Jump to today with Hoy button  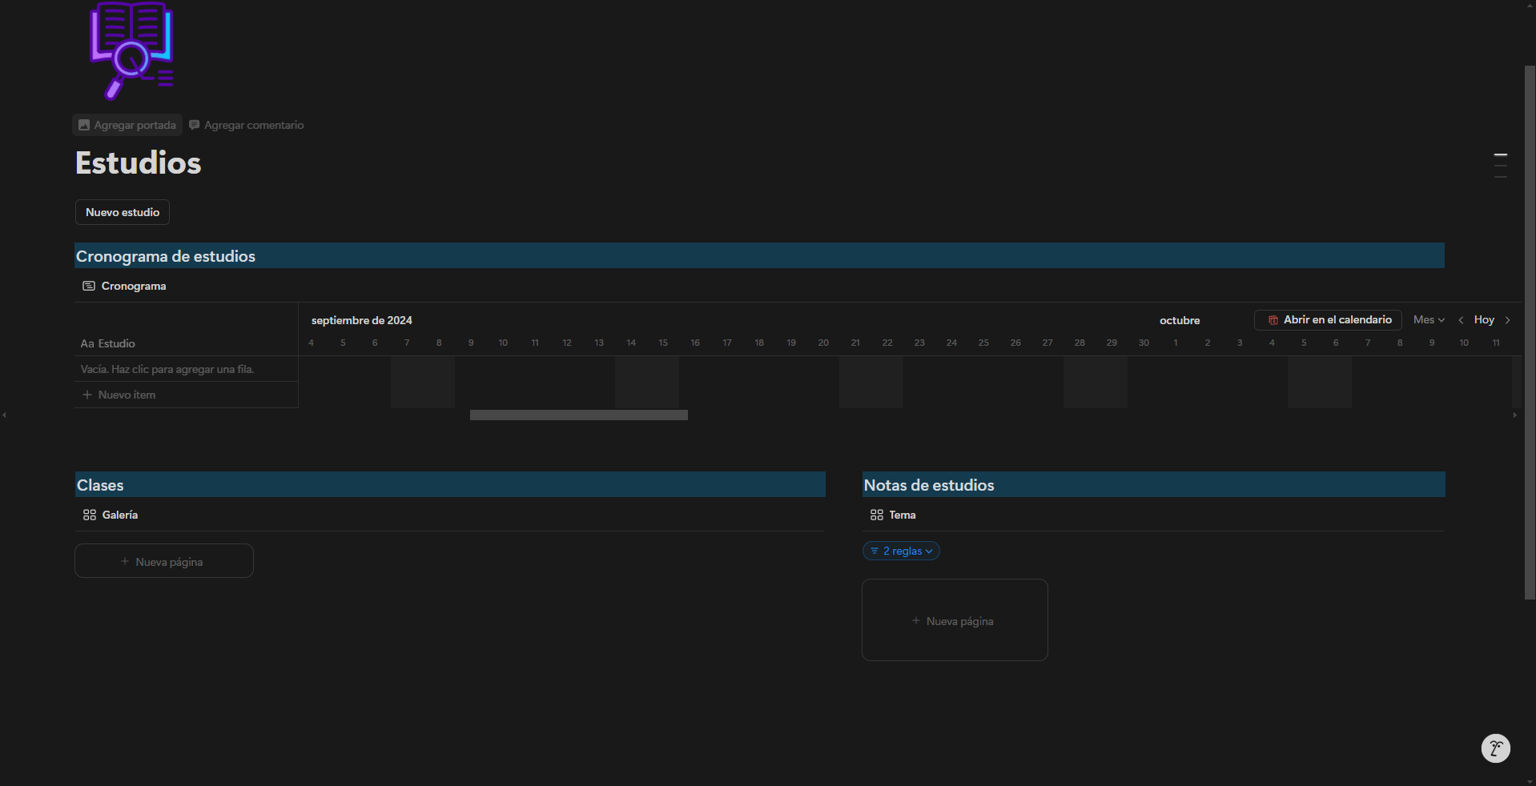pos(1484,320)
